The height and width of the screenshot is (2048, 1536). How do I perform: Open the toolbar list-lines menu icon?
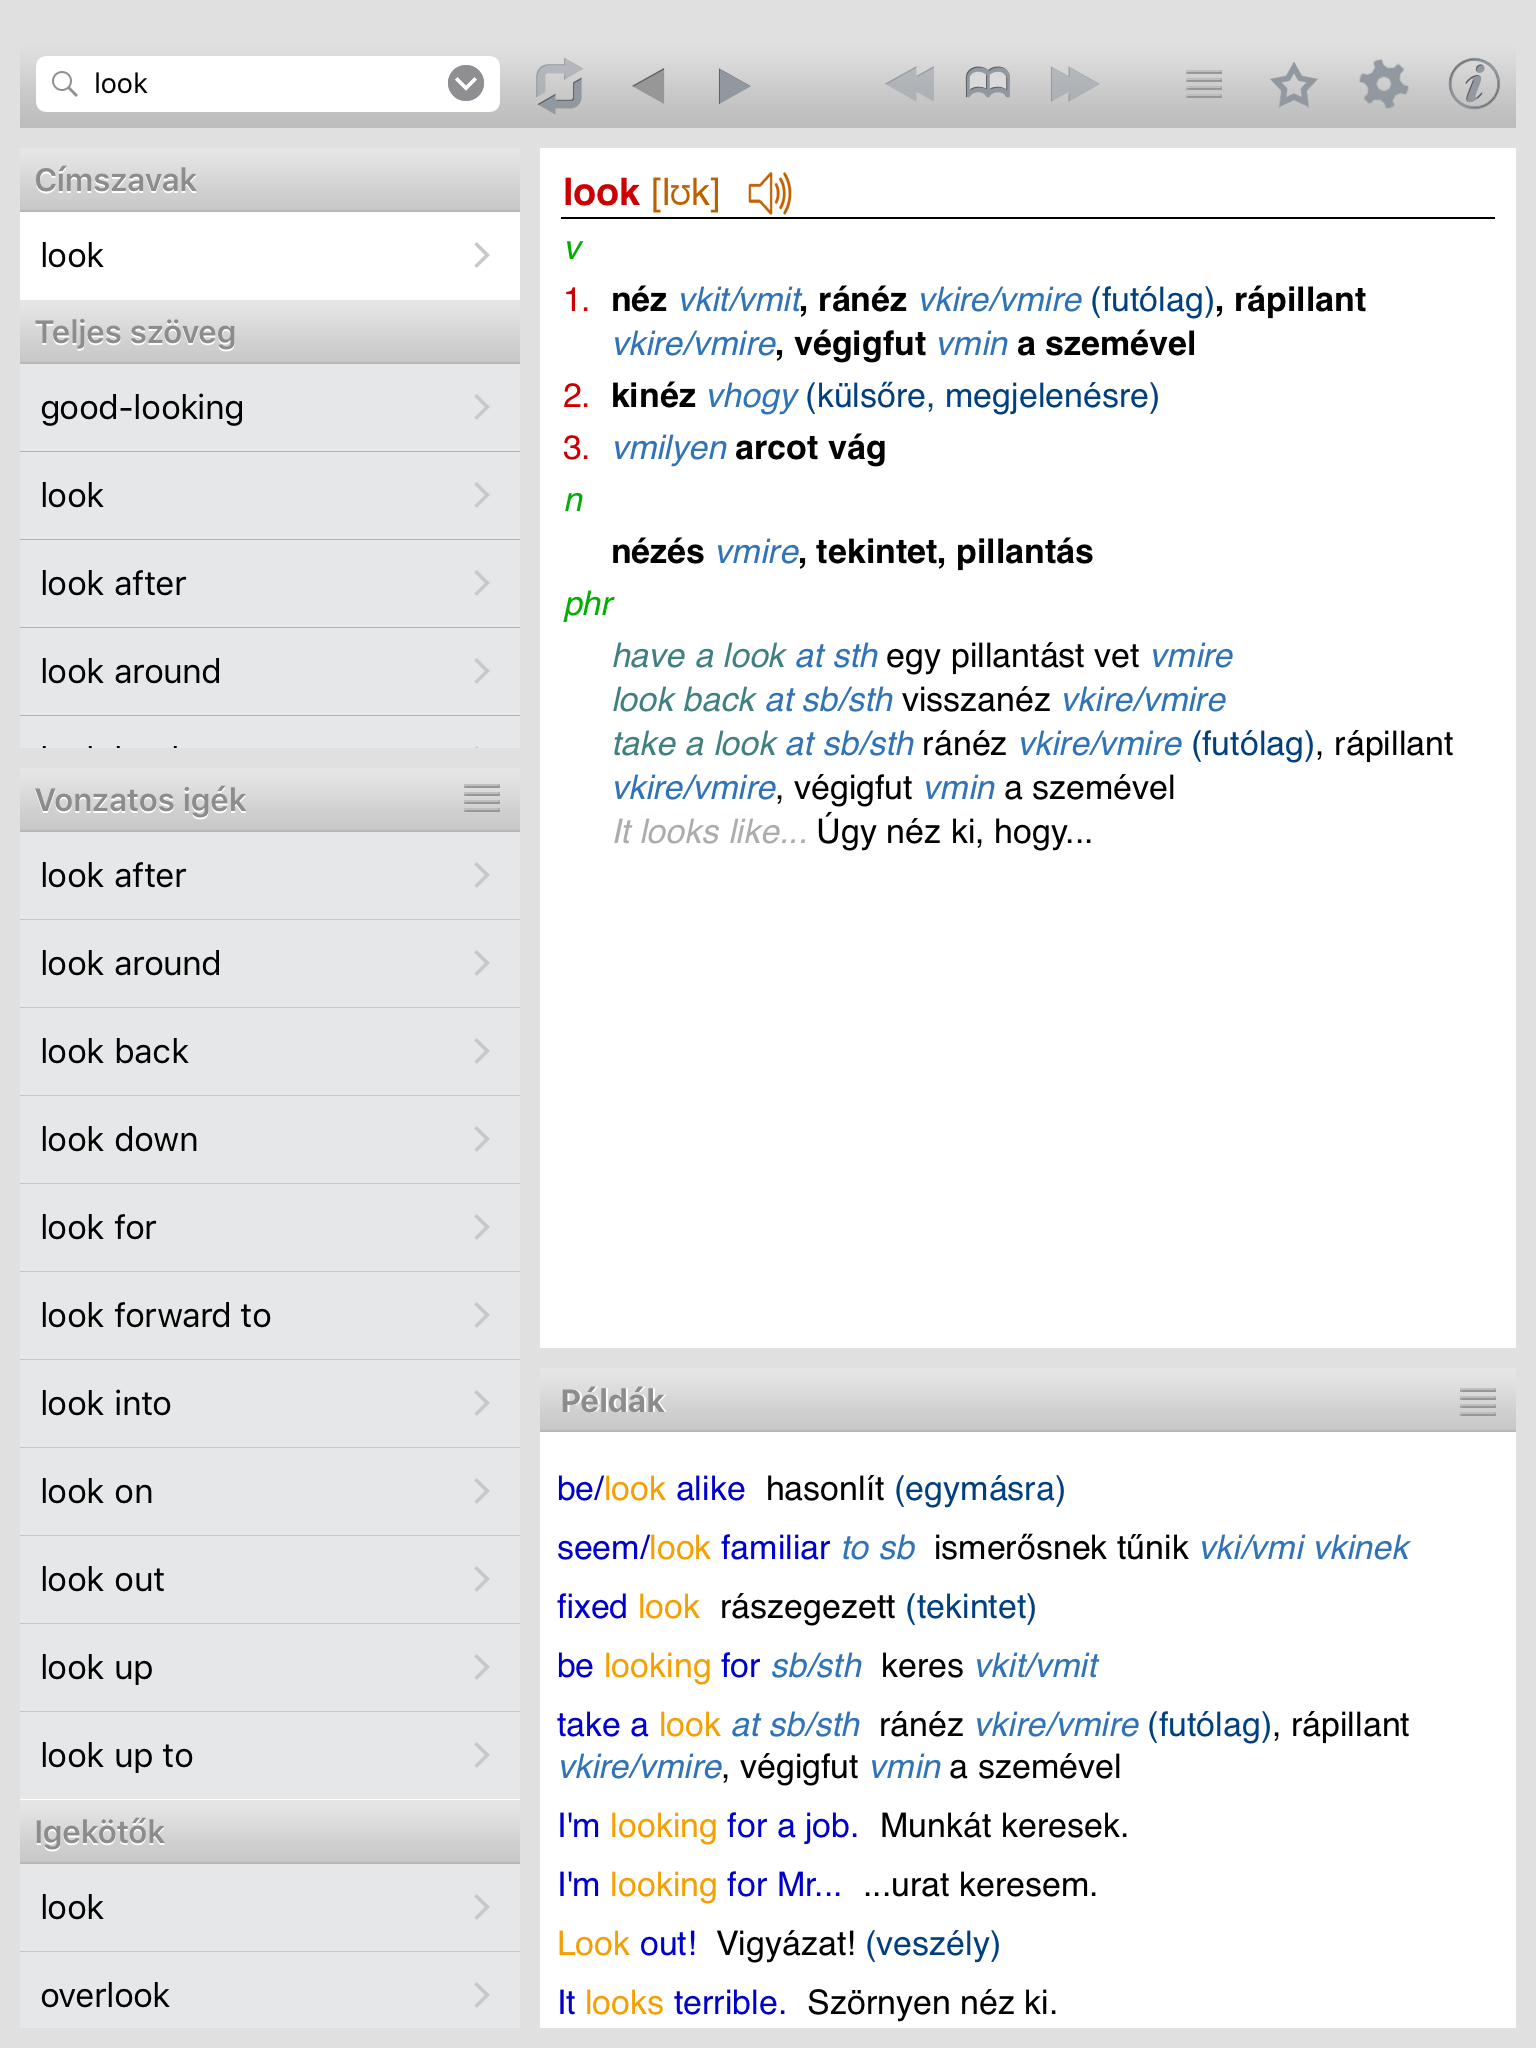click(x=1204, y=84)
